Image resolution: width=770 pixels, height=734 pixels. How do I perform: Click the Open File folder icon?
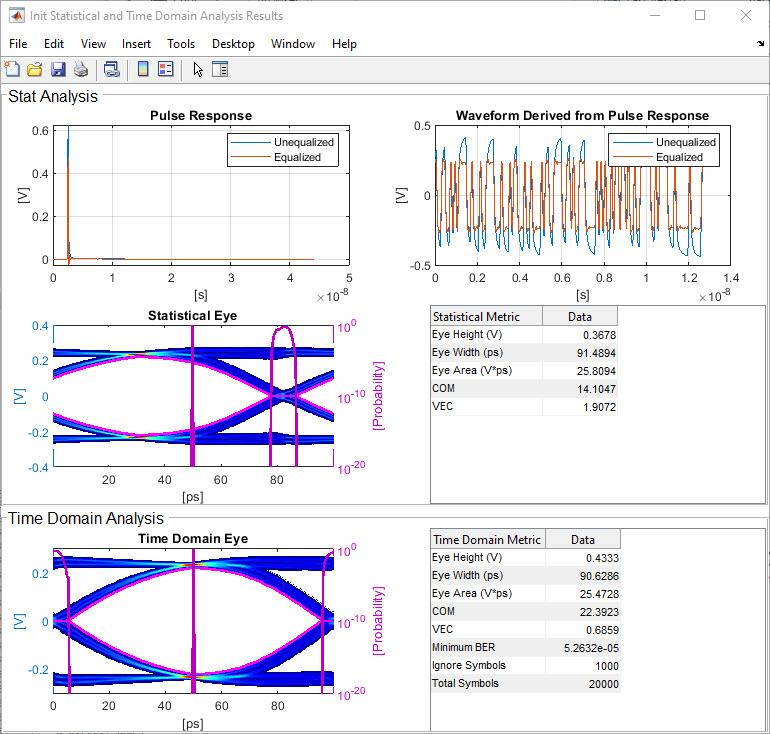[x=34, y=69]
